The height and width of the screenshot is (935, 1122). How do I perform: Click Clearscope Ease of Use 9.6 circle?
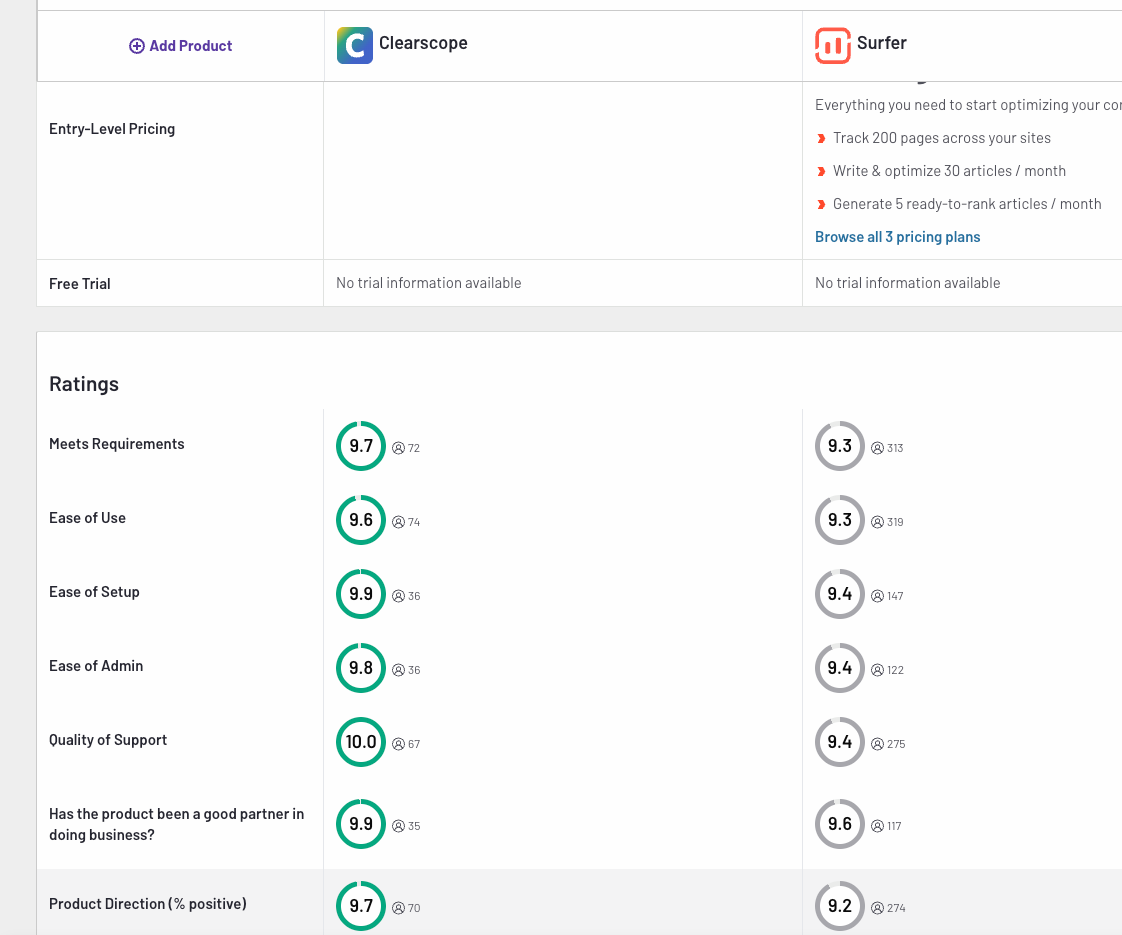(x=361, y=520)
